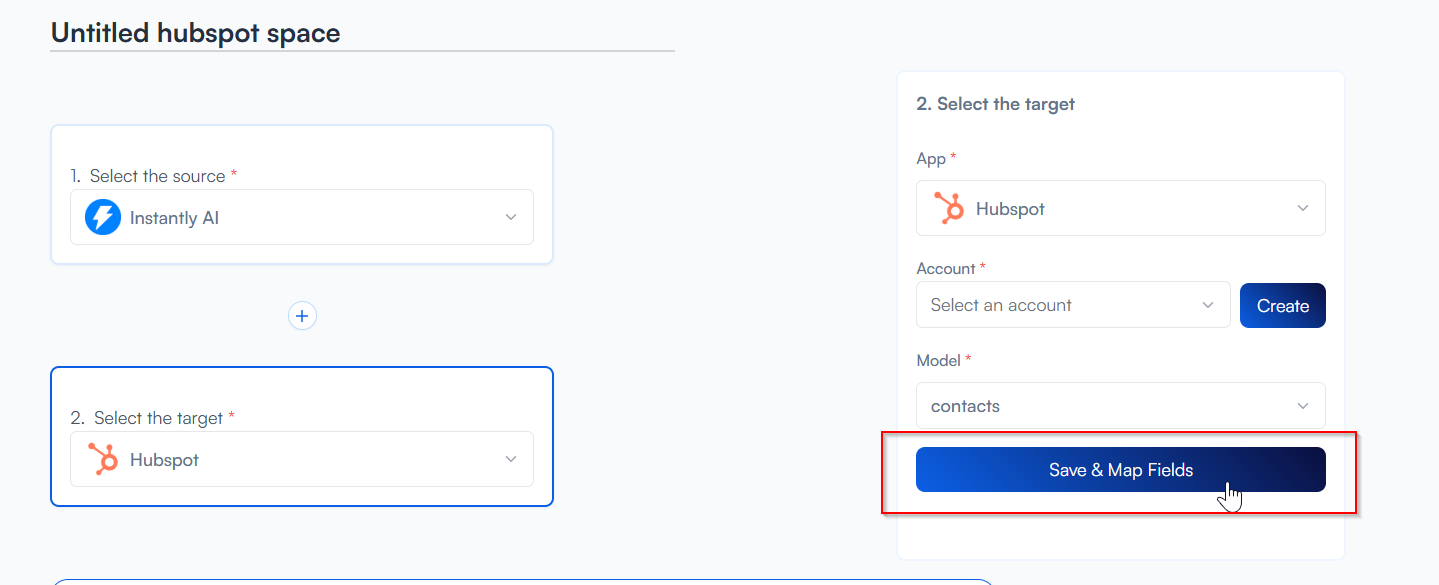Click the Hubspot logo in the target card
This screenshot has width=1439, height=585.
click(x=103, y=459)
